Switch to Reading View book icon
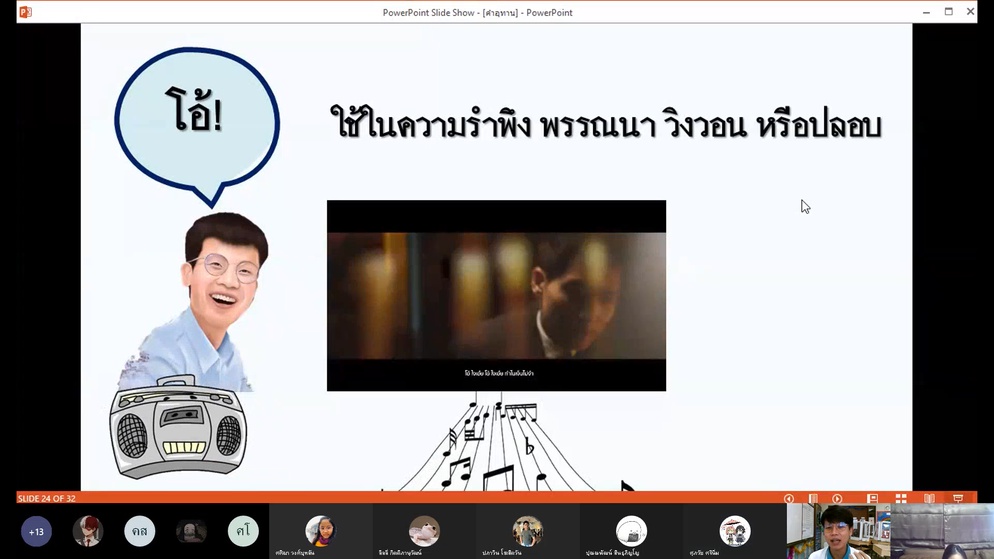The height and width of the screenshot is (559, 994). [x=929, y=499]
